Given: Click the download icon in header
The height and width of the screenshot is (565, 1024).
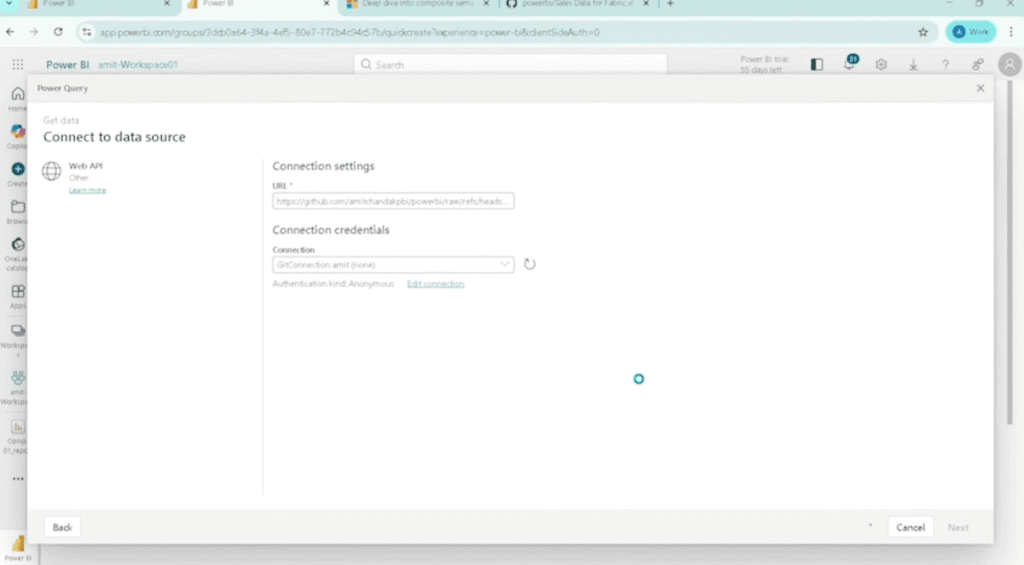Looking at the screenshot, I should click(913, 64).
